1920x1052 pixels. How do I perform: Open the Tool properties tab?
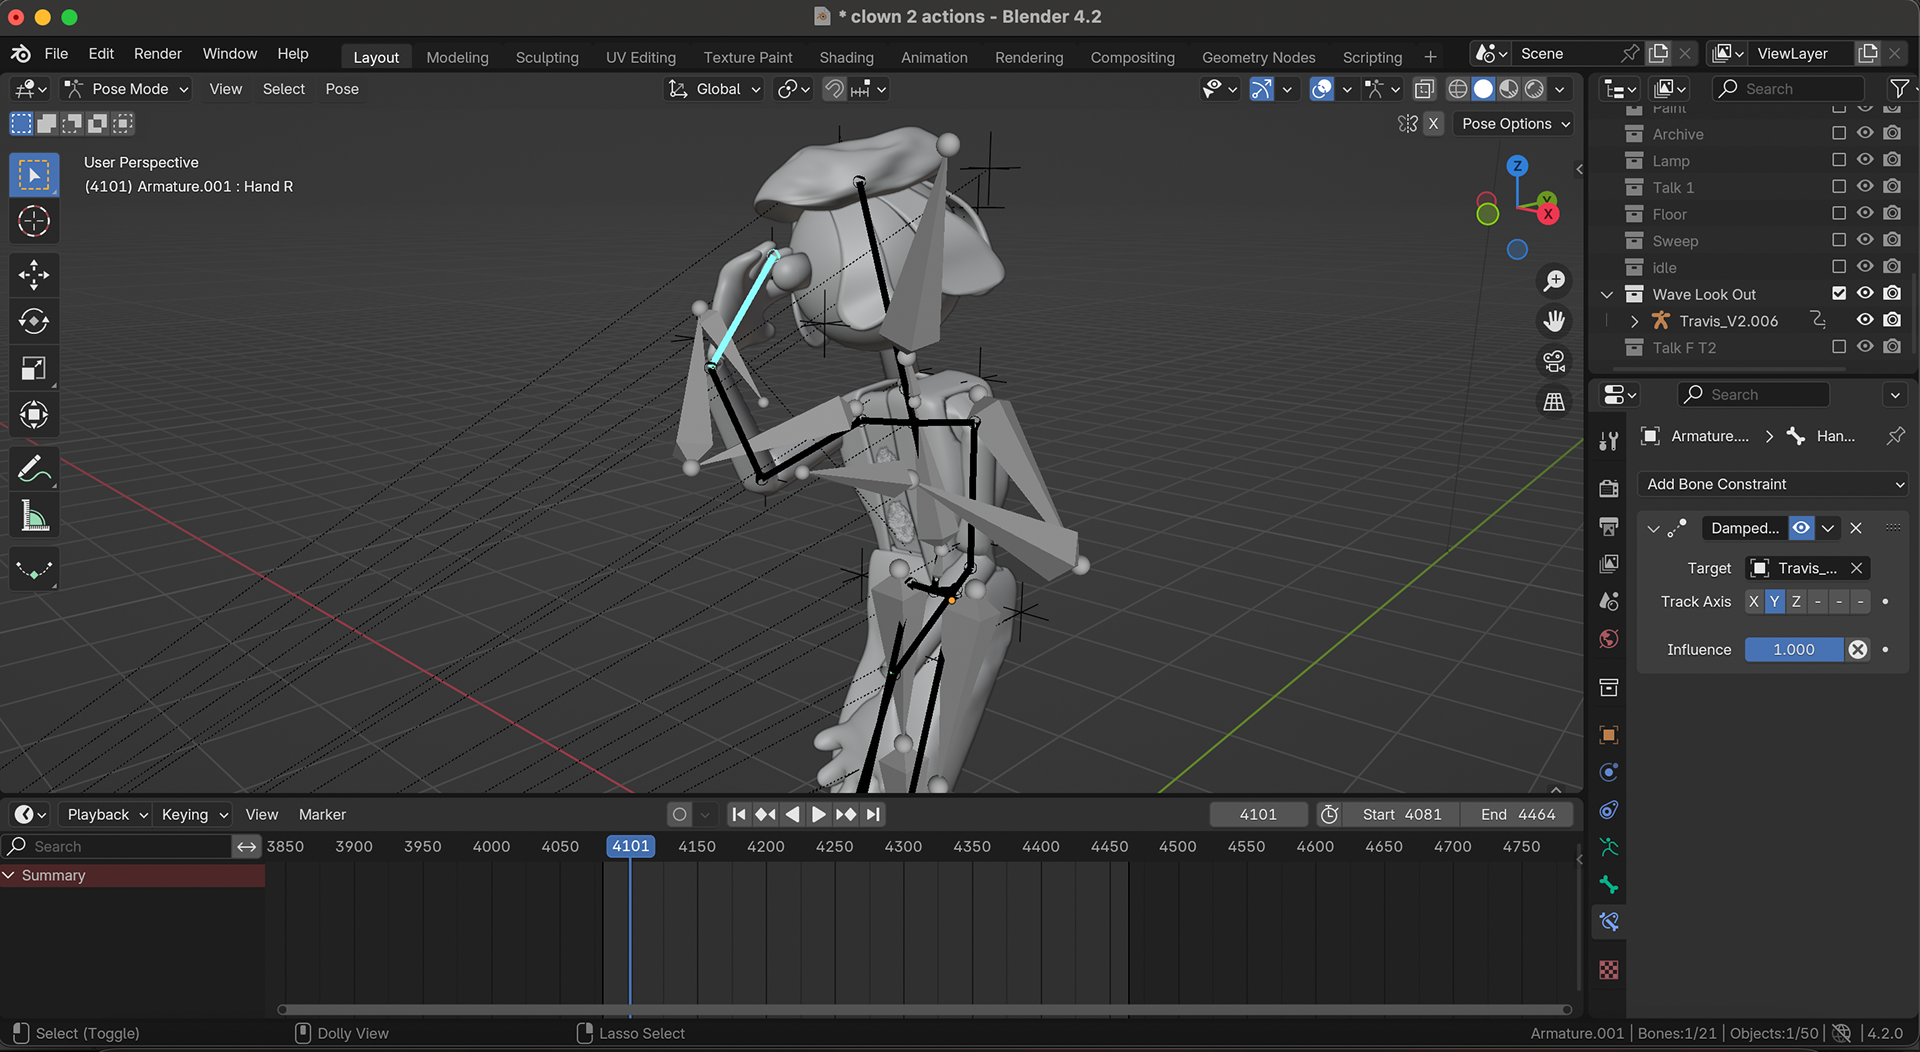pos(1608,441)
